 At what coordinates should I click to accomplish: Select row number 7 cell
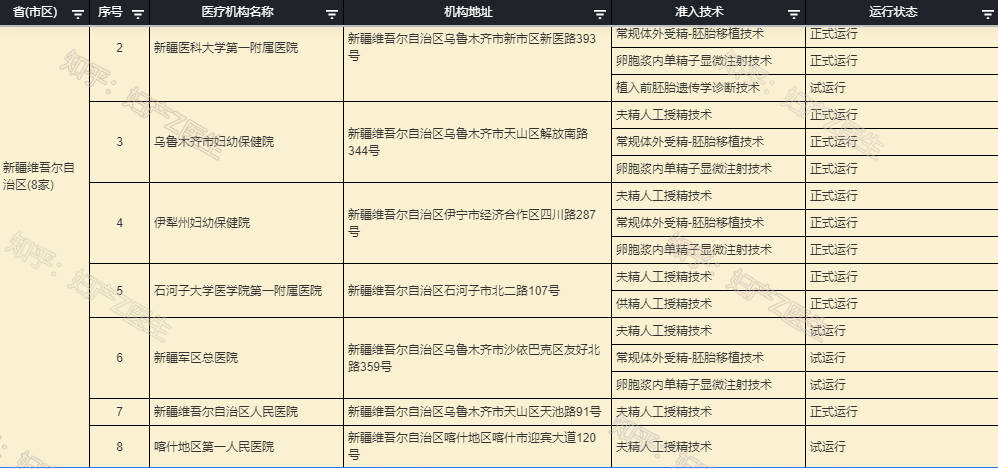click(x=120, y=412)
